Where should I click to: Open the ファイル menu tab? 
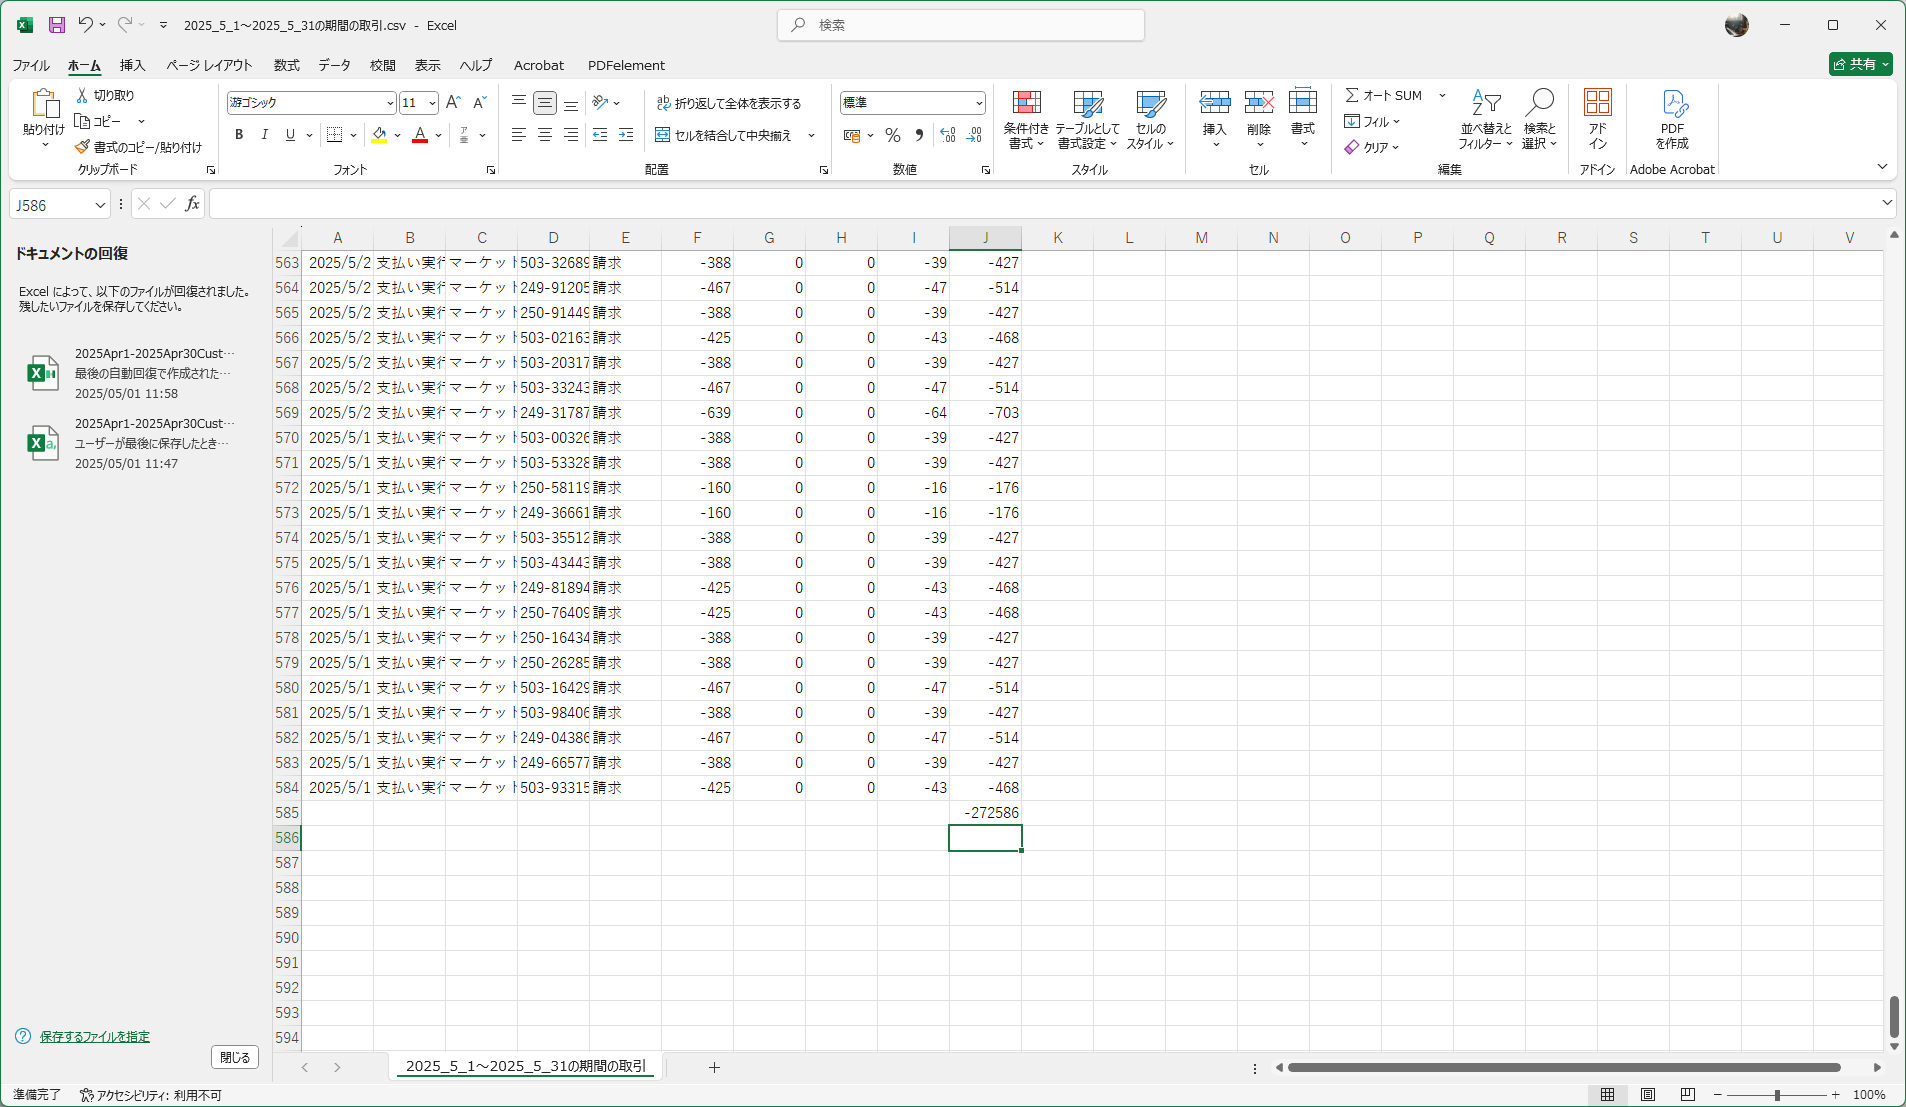click(x=31, y=65)
